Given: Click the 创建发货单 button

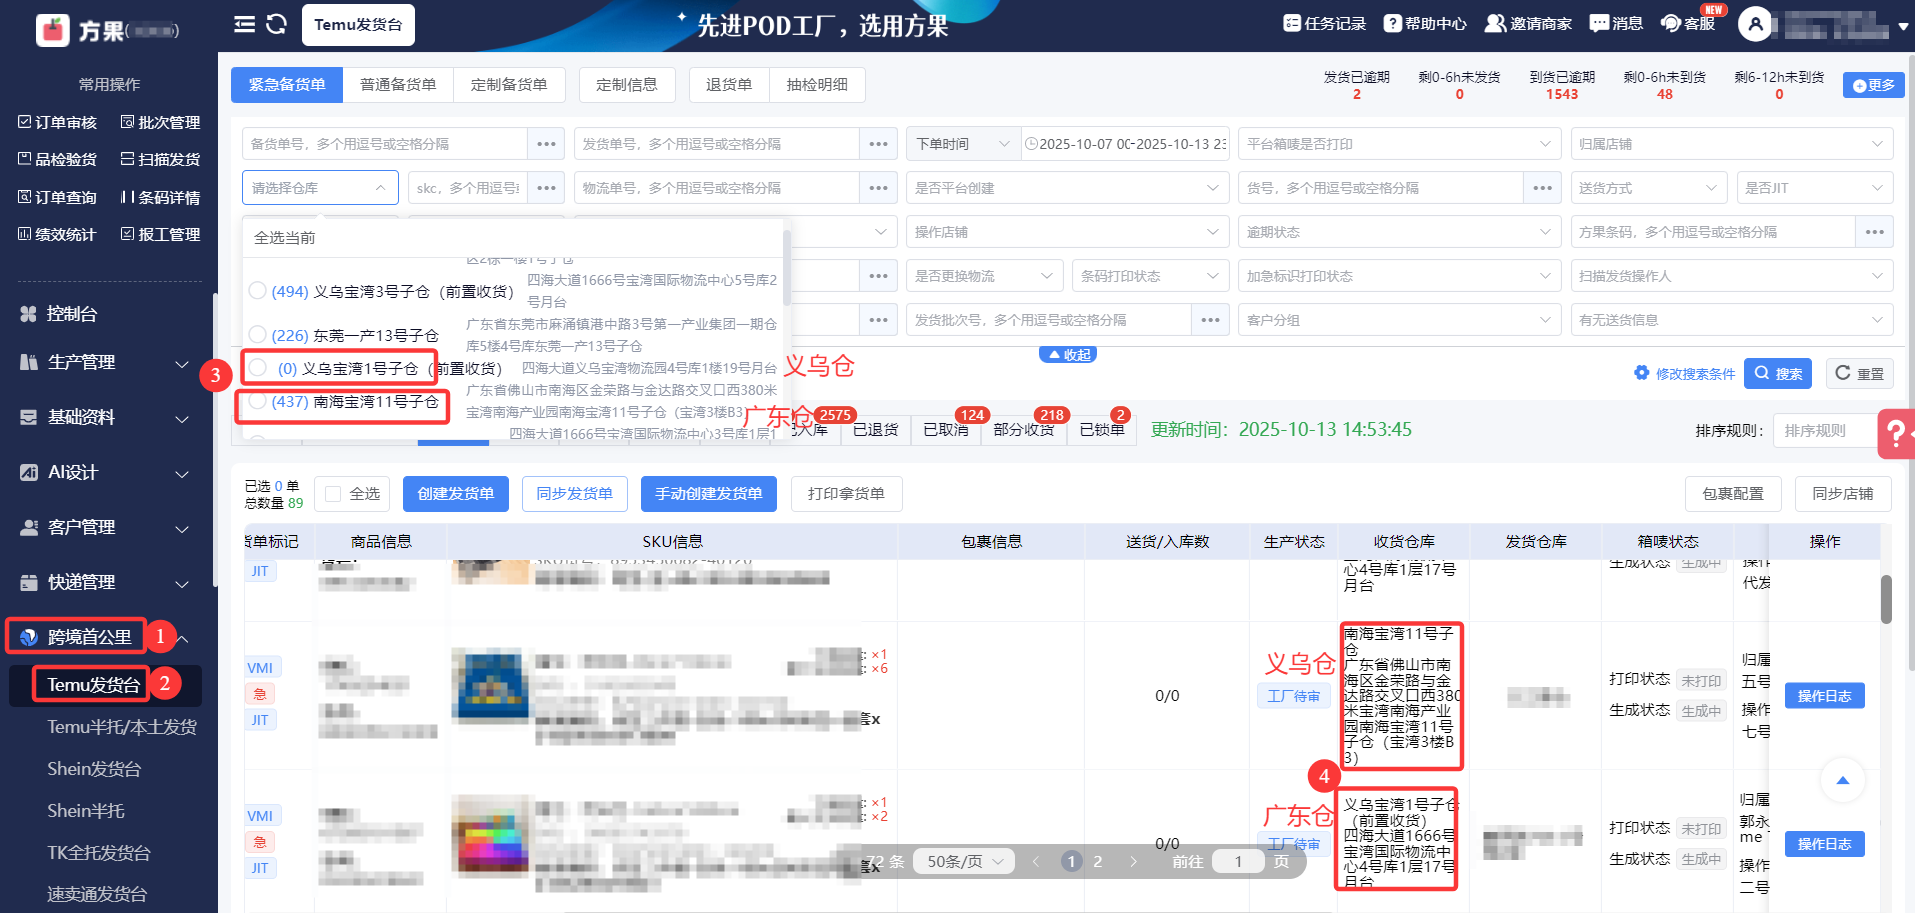Looking at the screenshot, I should click(x=456, y=494).
